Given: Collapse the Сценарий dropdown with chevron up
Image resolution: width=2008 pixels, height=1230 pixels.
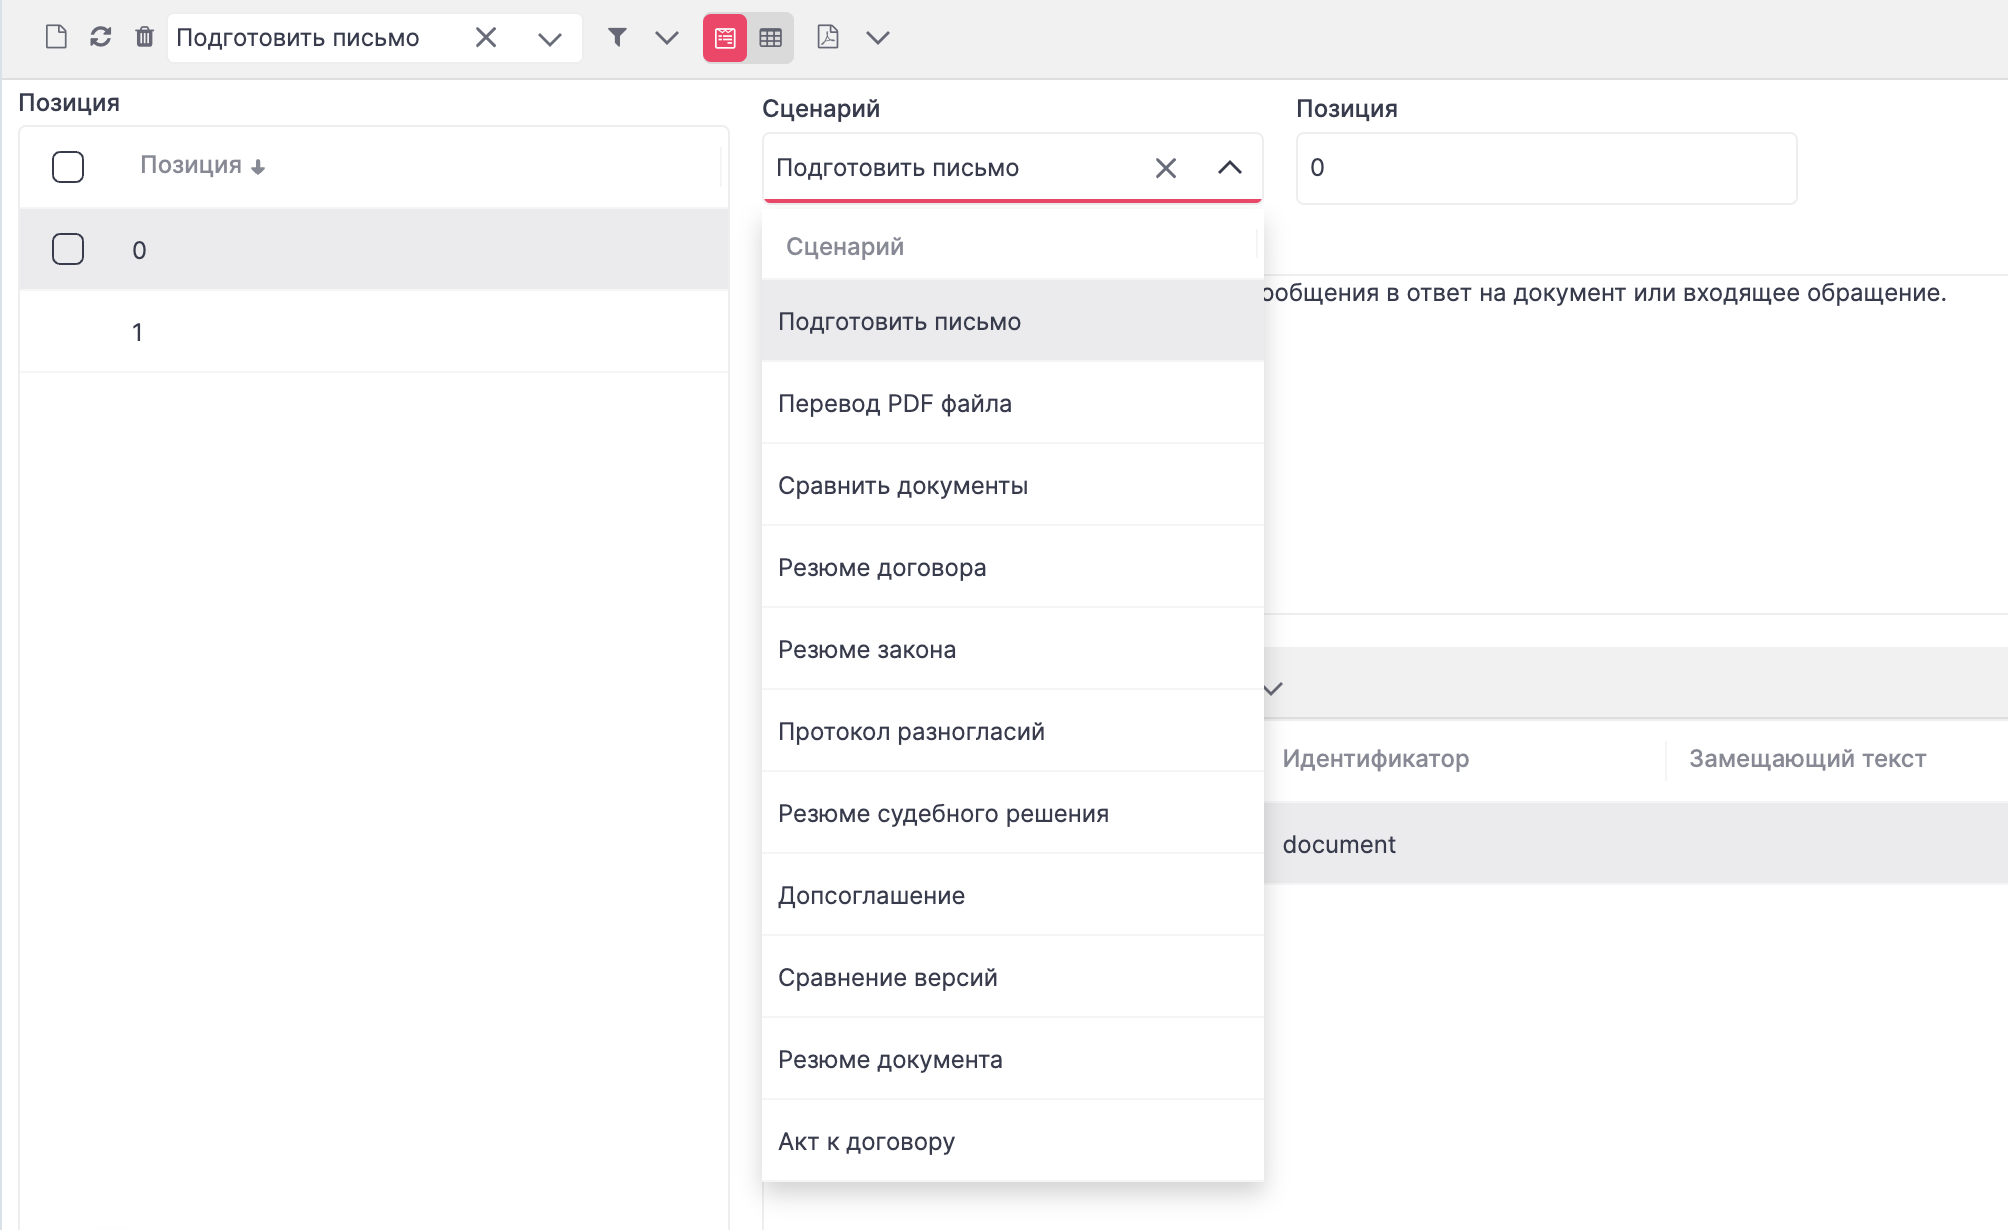Looking at the screenshot, I should point(1230,168).
